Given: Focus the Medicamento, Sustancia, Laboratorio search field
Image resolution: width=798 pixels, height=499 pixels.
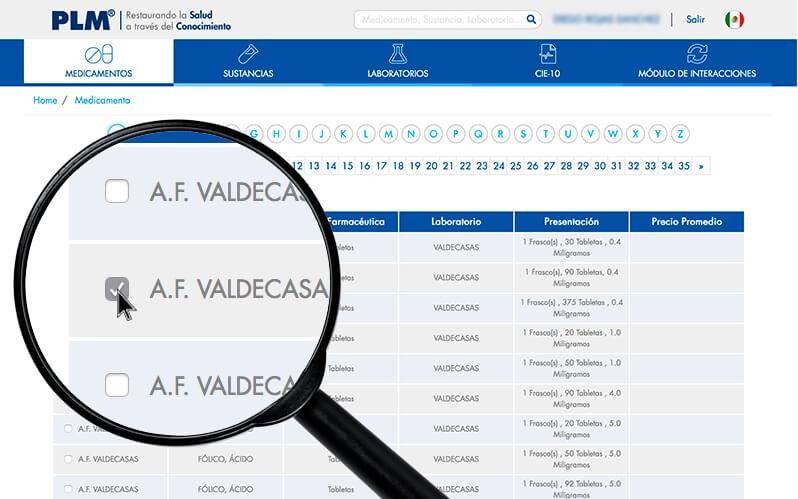Looking at the screenshot, I should coord(439,19).
